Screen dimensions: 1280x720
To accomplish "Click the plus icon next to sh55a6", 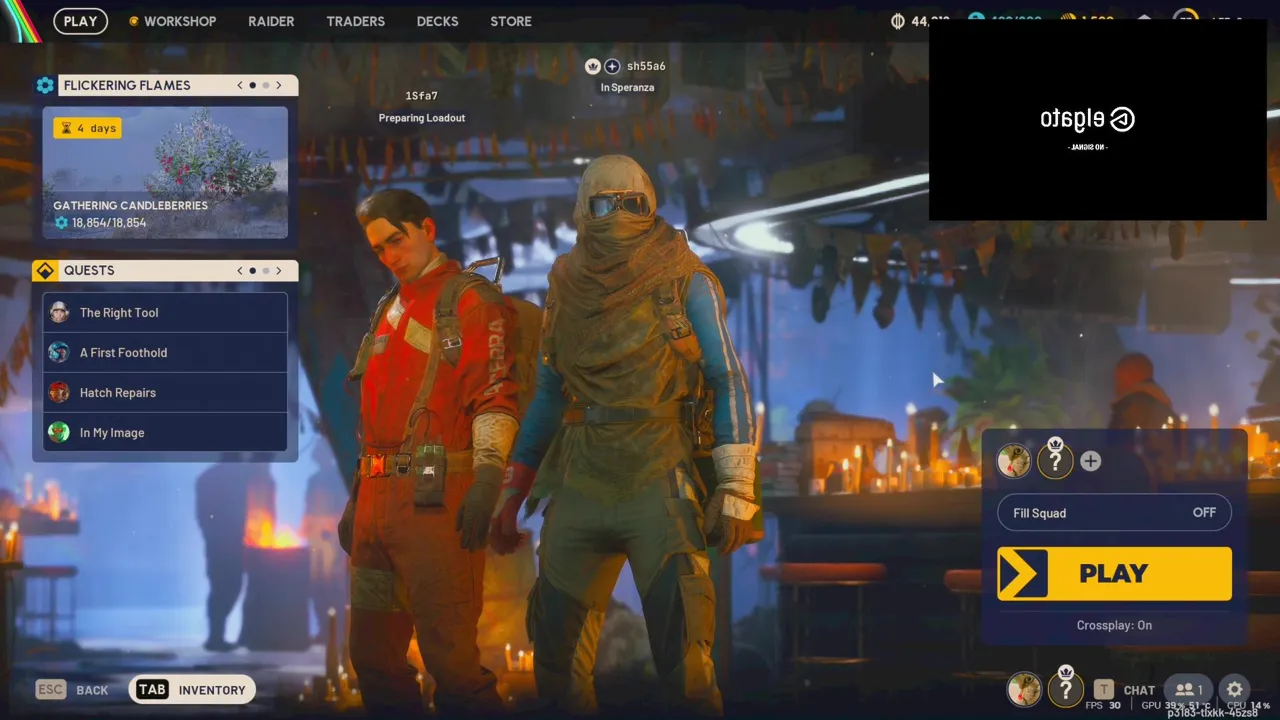I will (612, 66).
